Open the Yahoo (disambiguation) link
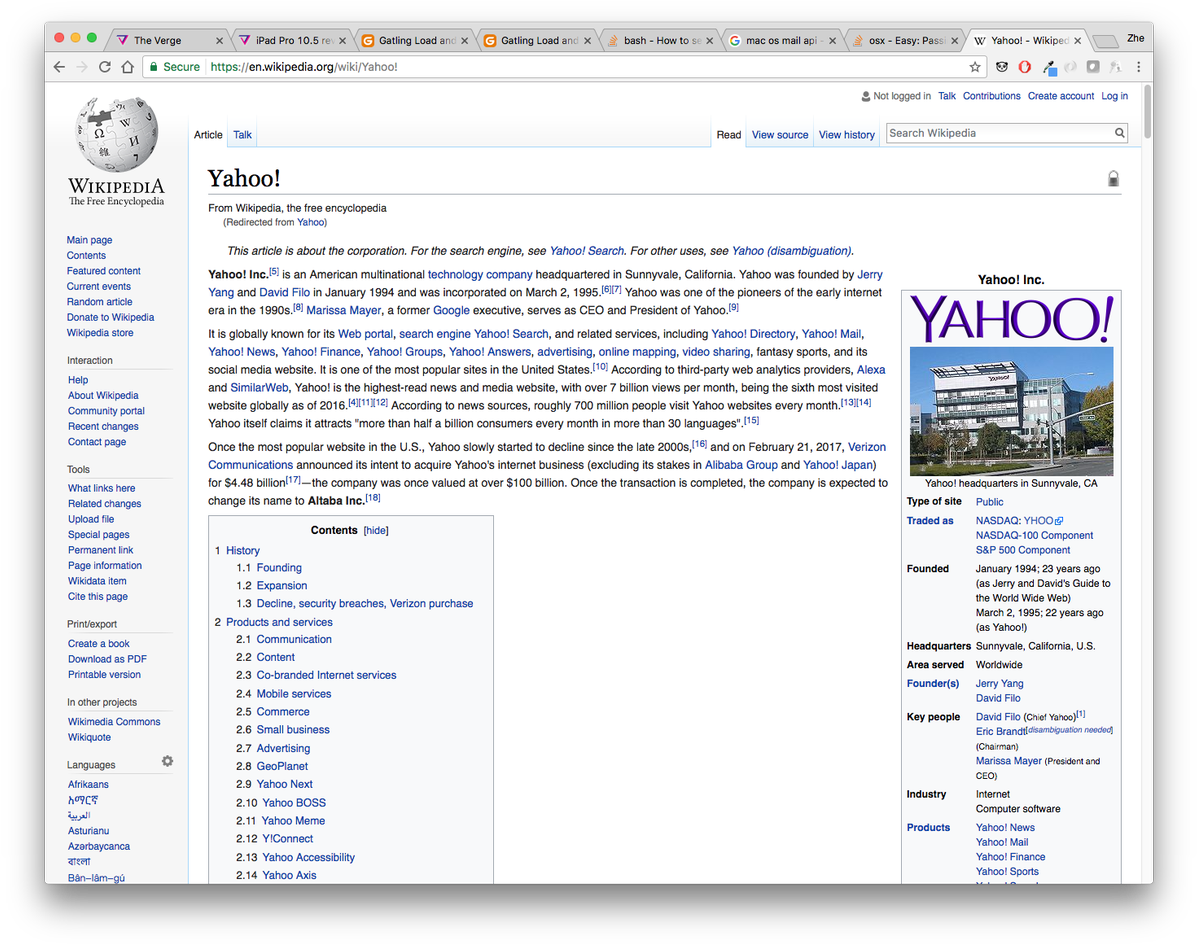Viewport: 1197px width, 944px height. coord(792,251)
